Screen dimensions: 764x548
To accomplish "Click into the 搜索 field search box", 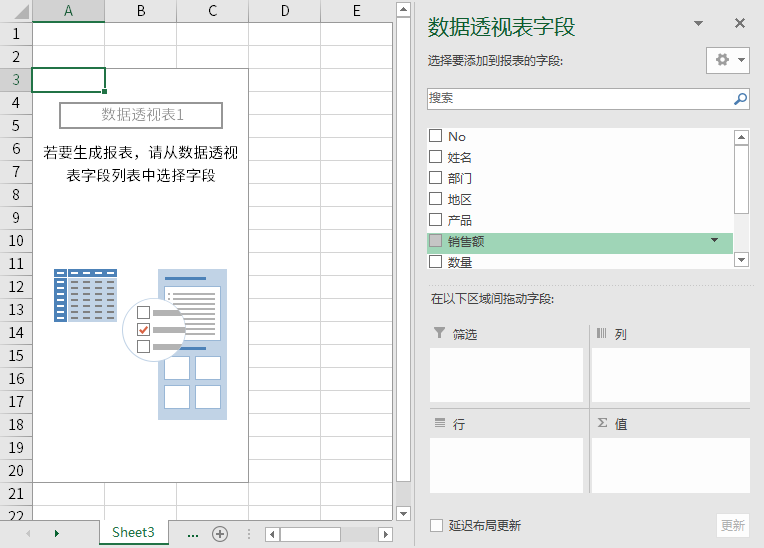I will click(x=578, y=99).
